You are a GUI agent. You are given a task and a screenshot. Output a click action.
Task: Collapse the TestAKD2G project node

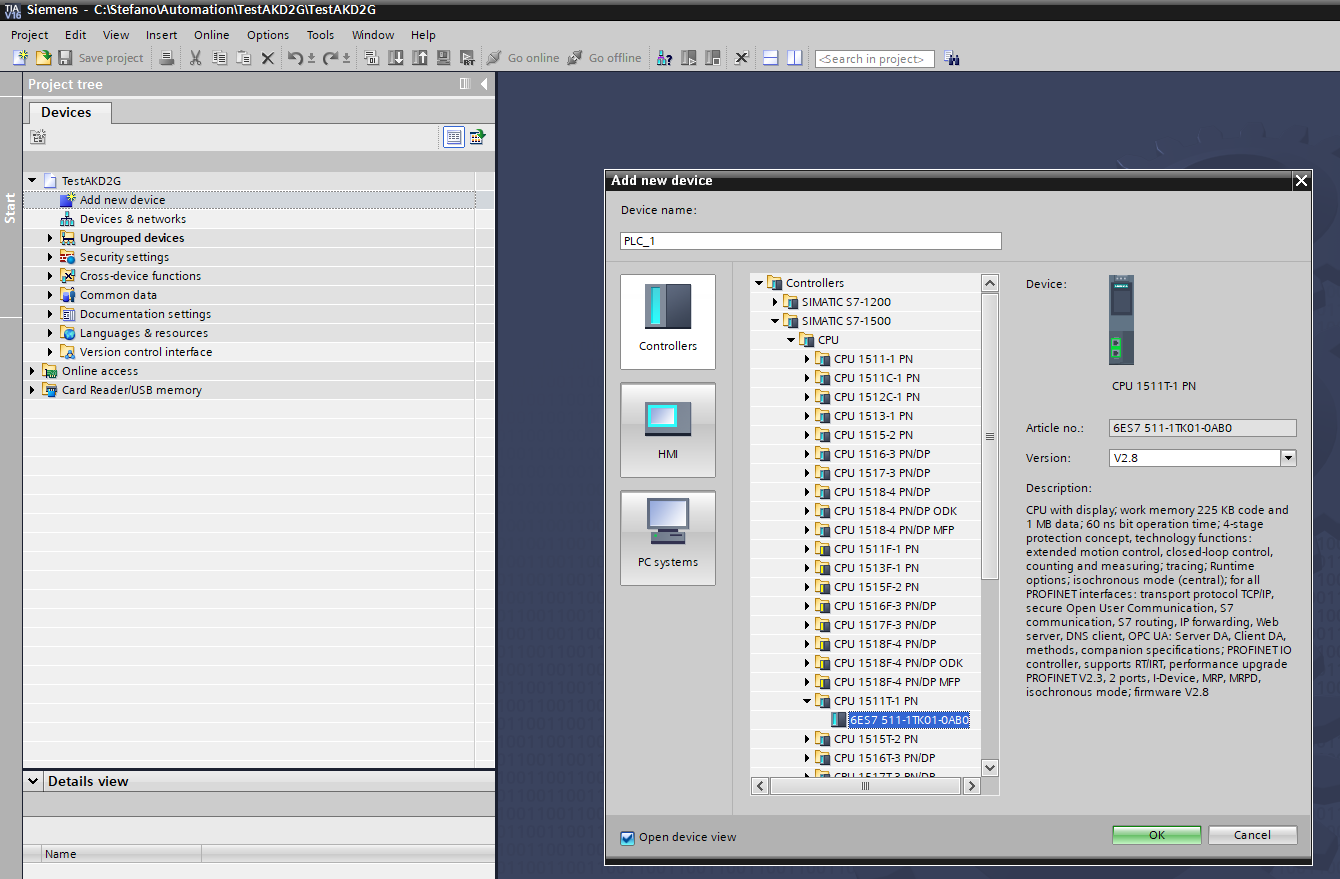click(x=32, y=181)
